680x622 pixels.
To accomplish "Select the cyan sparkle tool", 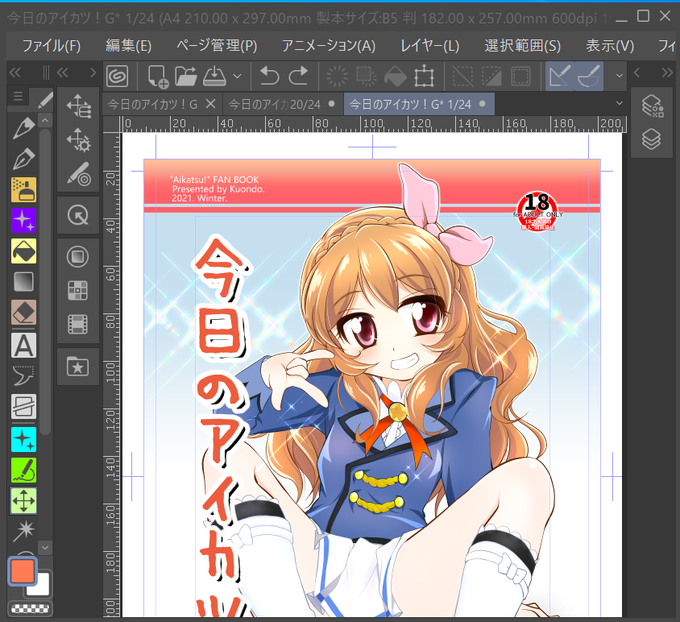I will tap(23, 439).
